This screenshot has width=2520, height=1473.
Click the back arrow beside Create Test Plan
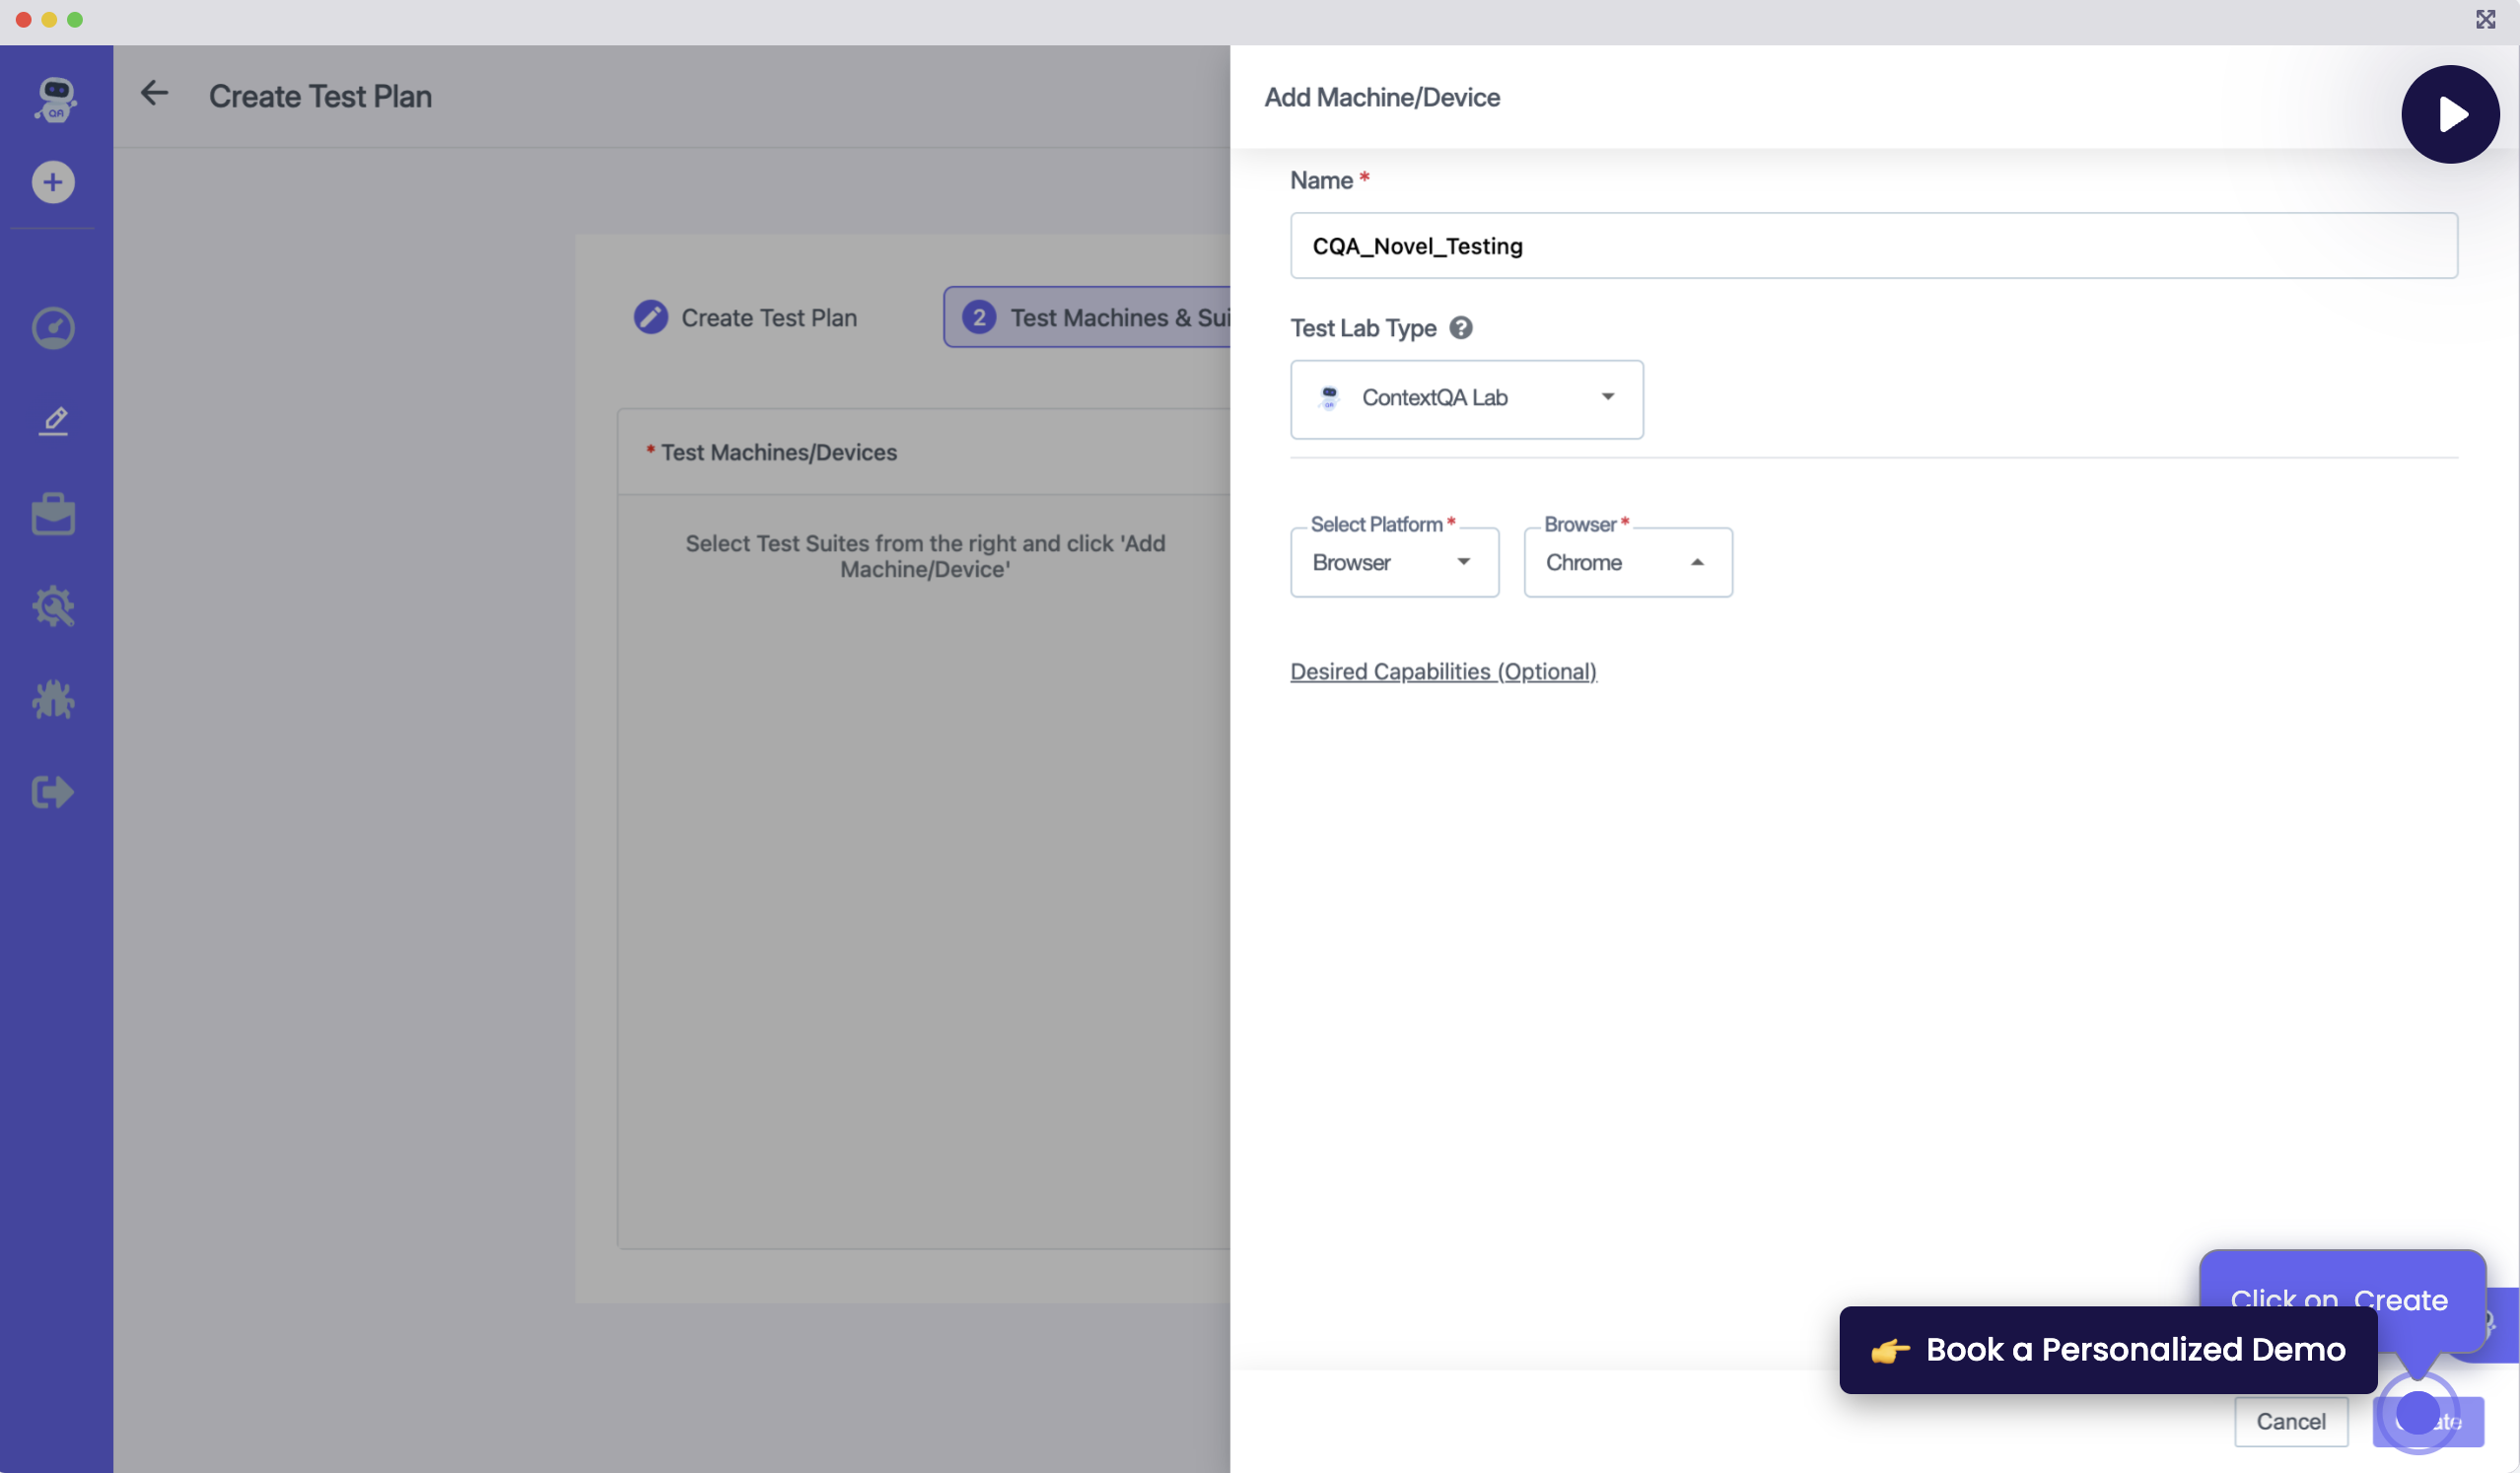point(154,94)
